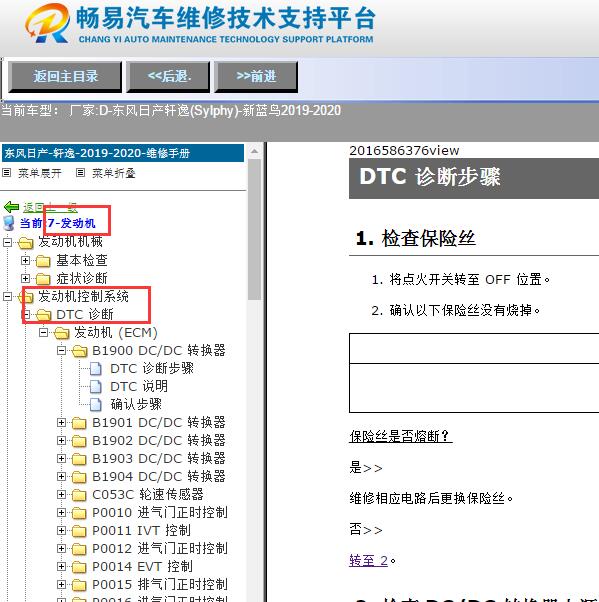Click the DTC 说明 page icon
Viewport: 599px width, 602px height.
click(x=96, y=387)
